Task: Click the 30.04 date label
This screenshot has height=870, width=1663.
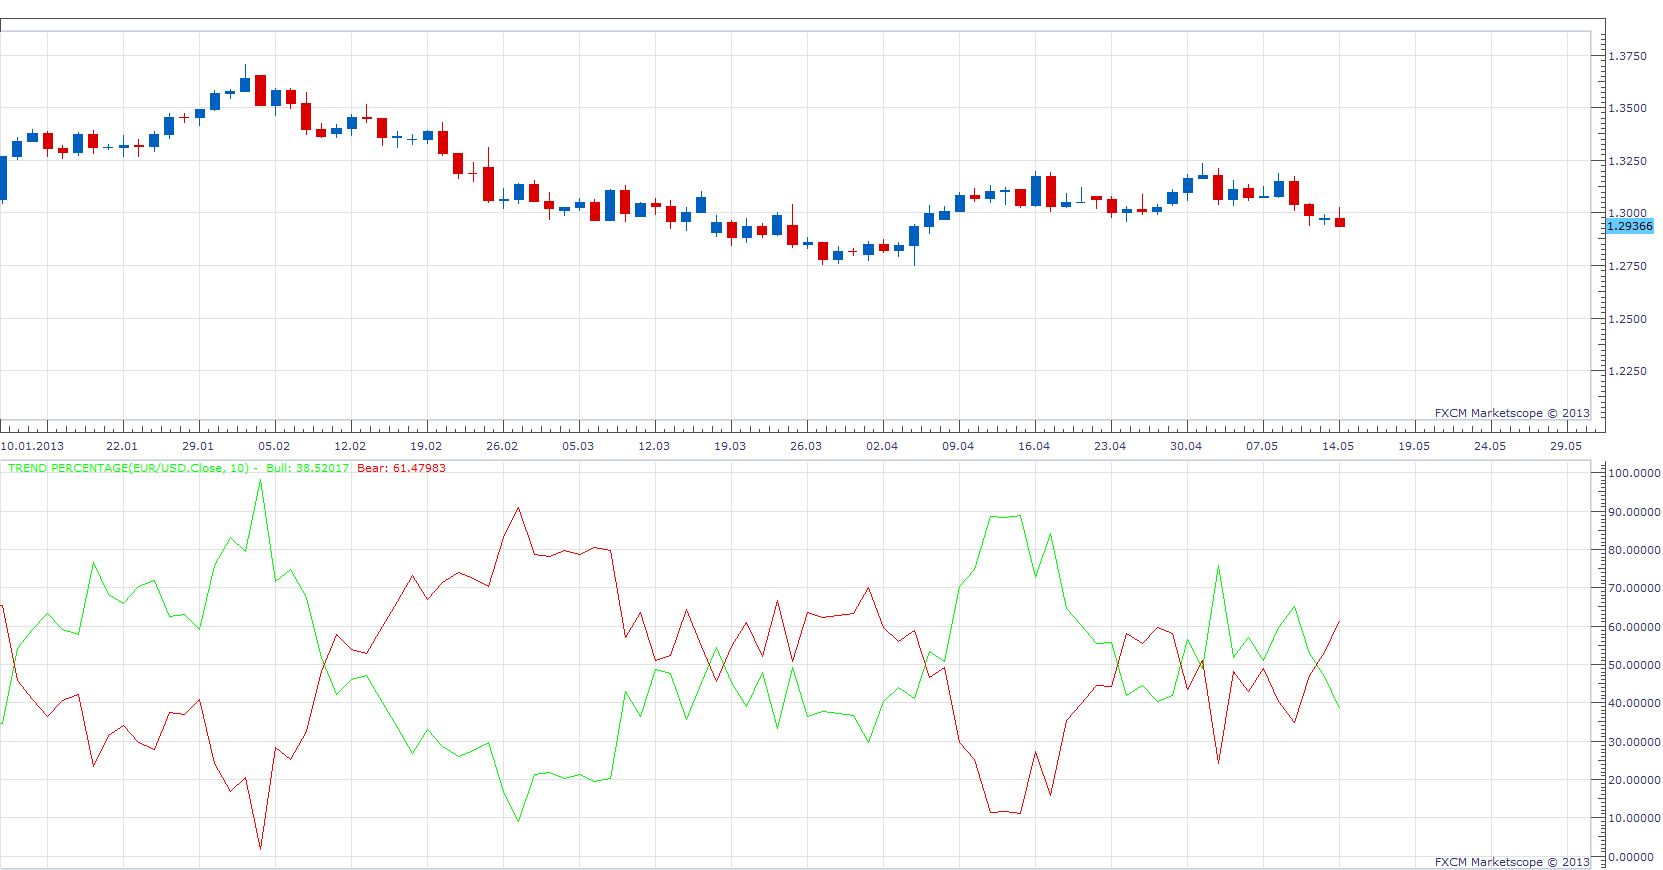Action: tap(1186, 446)
